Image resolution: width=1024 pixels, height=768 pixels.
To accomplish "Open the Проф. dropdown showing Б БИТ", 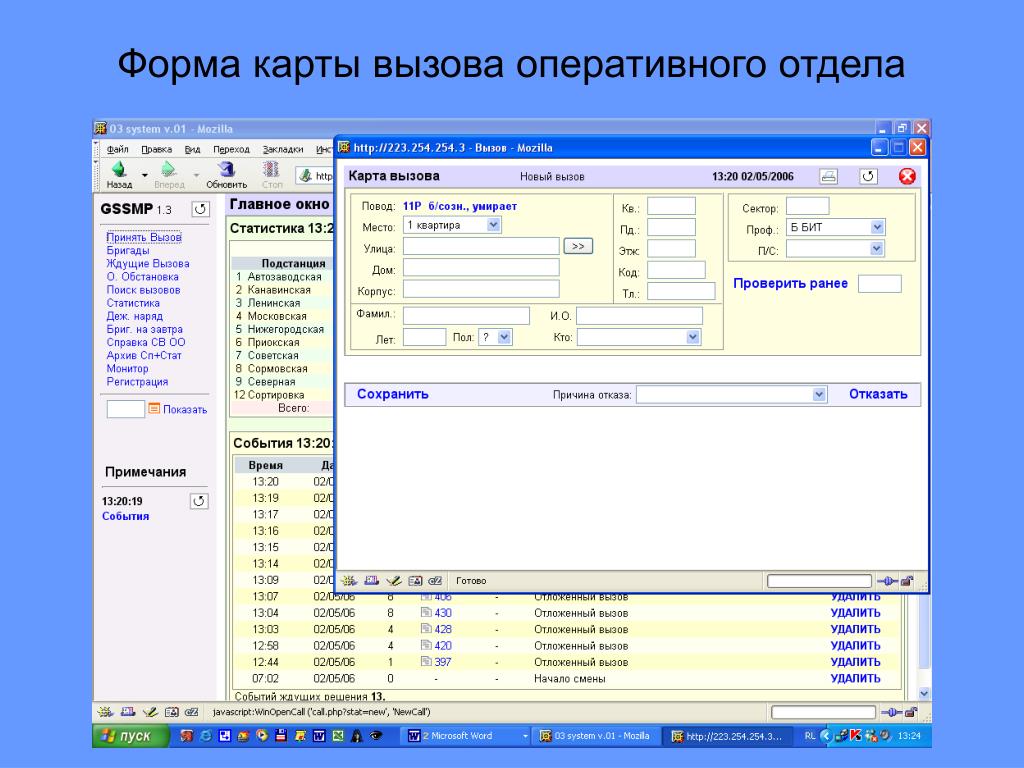I will pyautogui.click(x=877, y=227).
